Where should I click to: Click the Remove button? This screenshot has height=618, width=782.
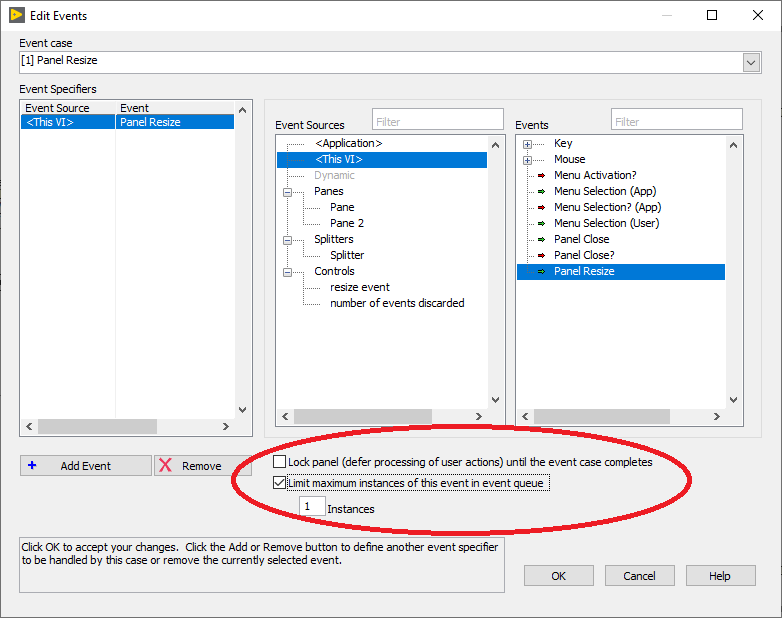click(202, 465)
